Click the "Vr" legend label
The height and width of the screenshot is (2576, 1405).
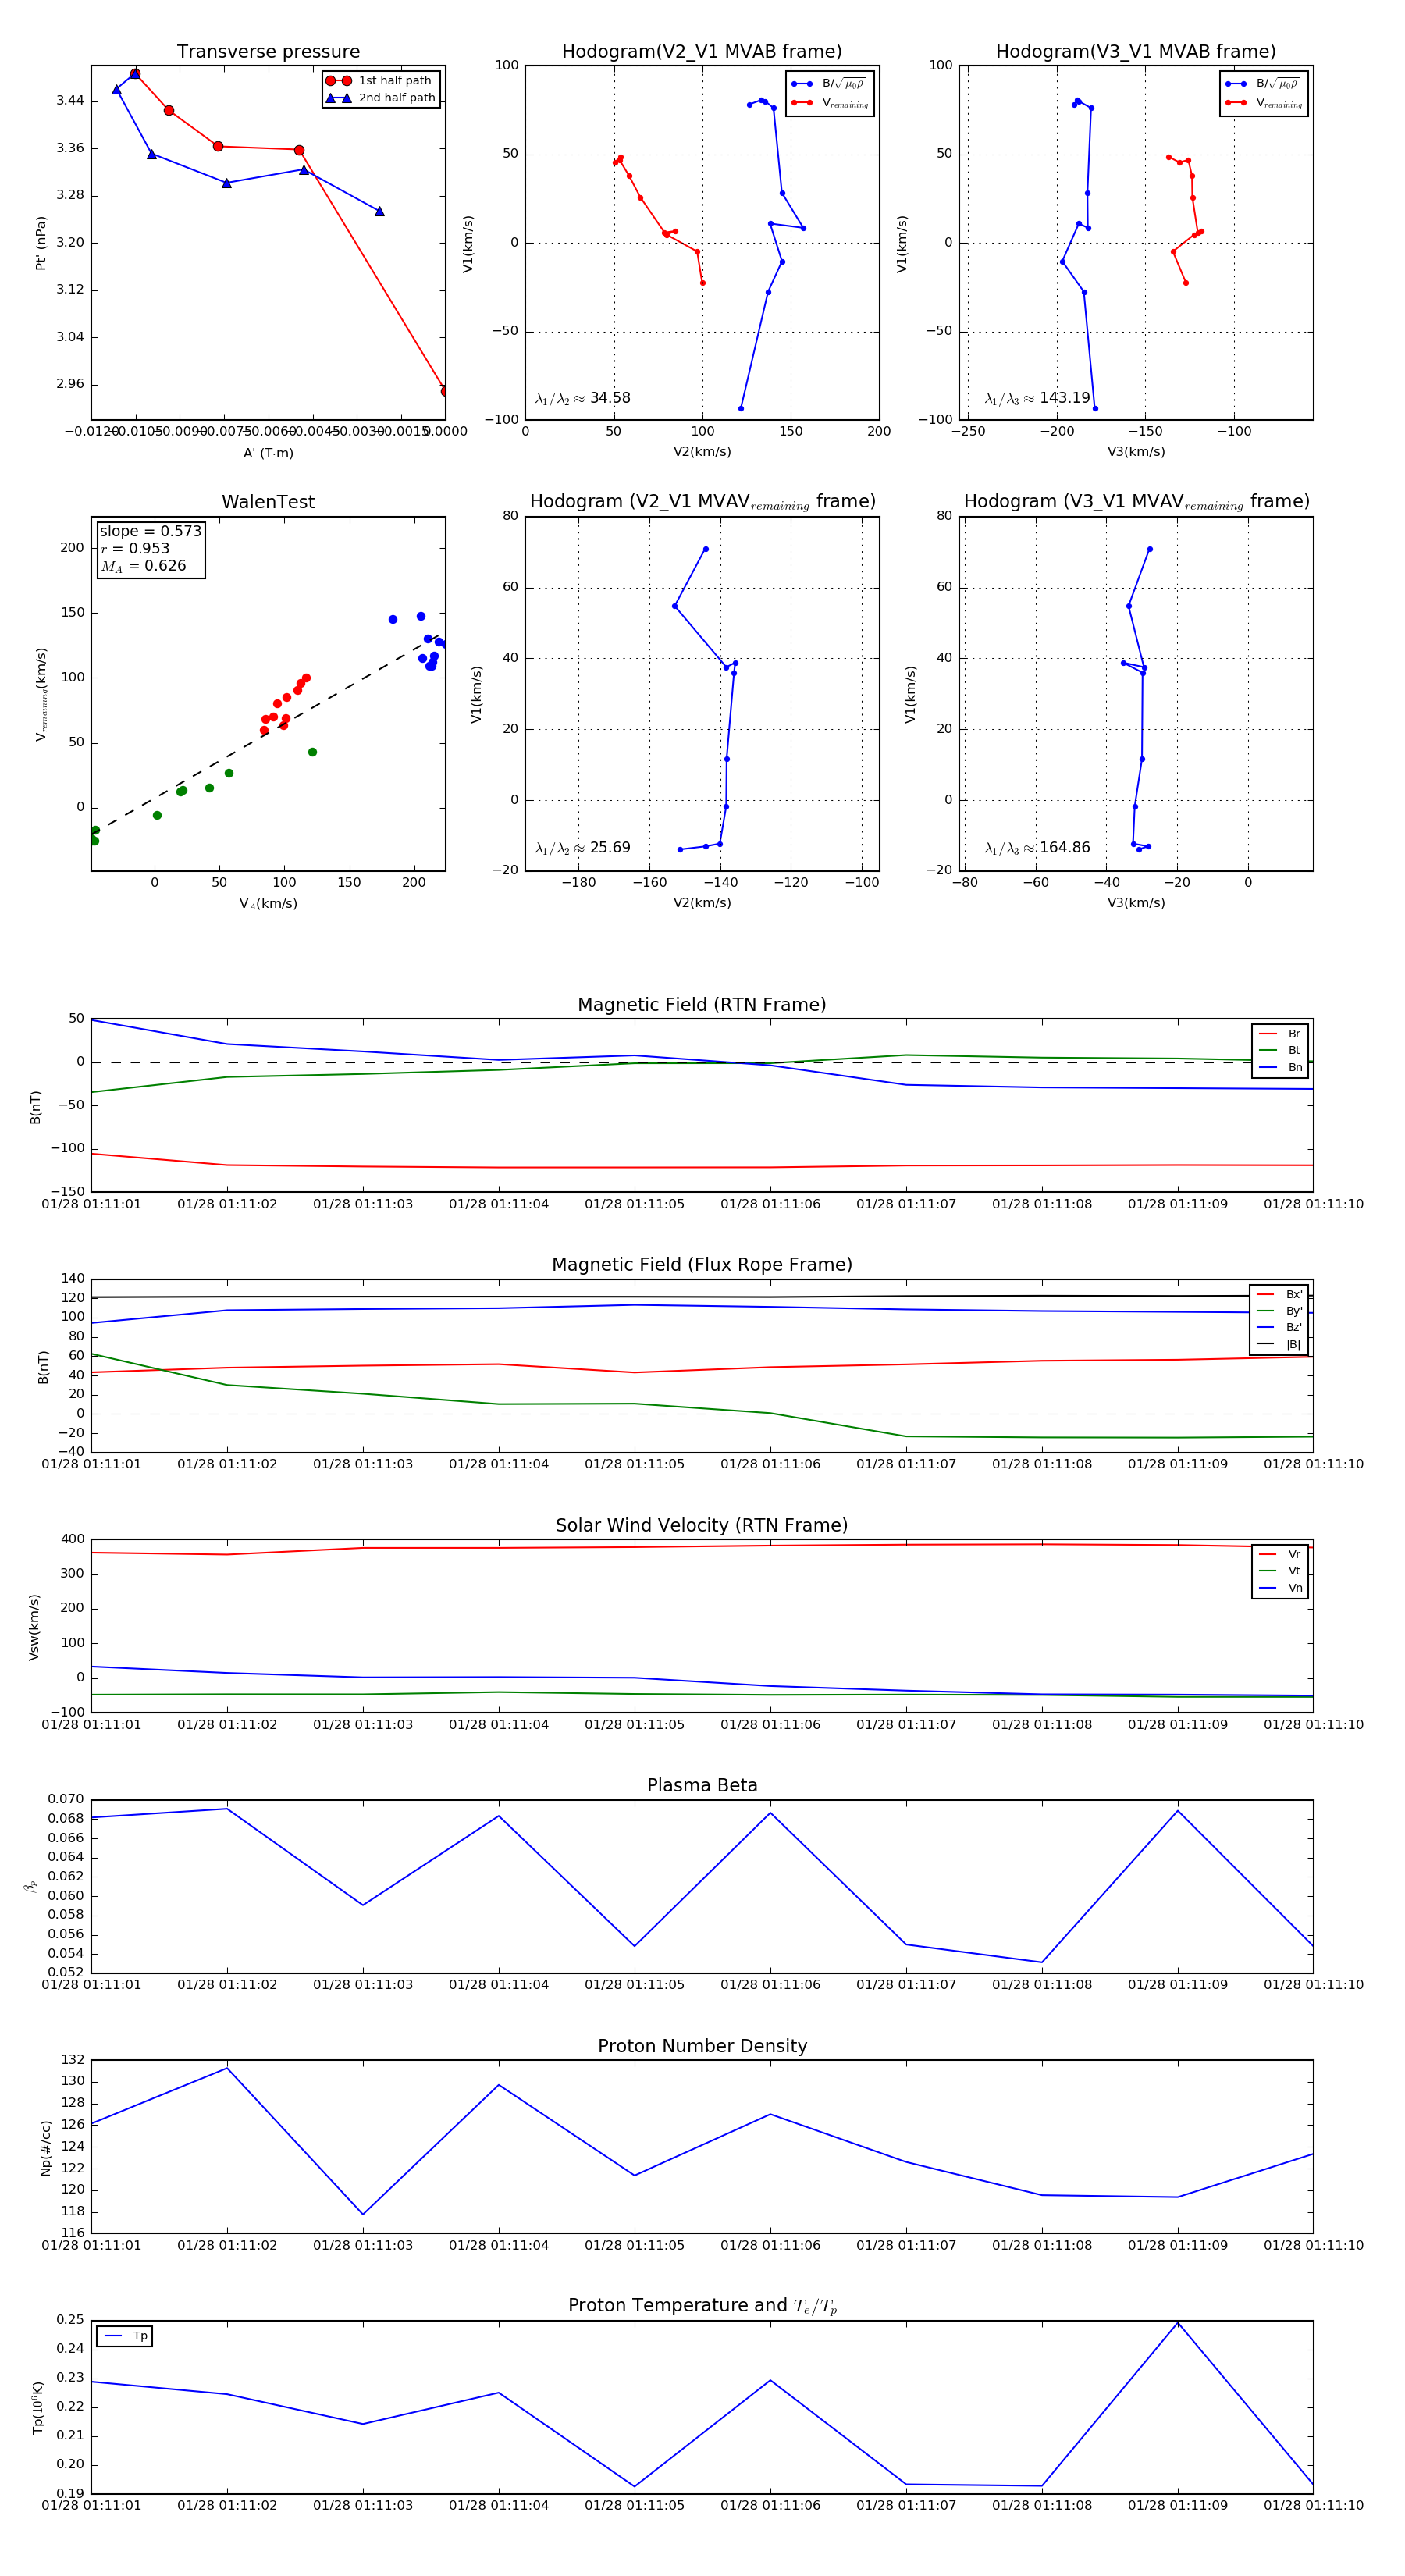tap(1294, 1555)
